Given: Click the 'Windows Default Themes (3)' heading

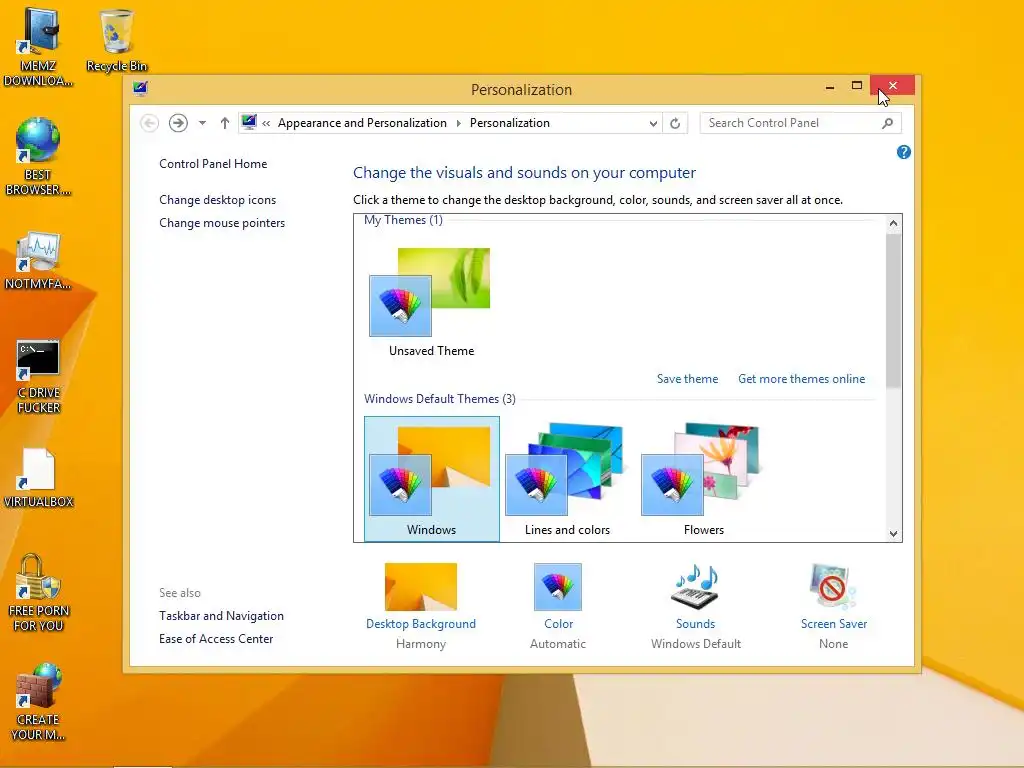Looking at the screenshot, I should [440, 399].
